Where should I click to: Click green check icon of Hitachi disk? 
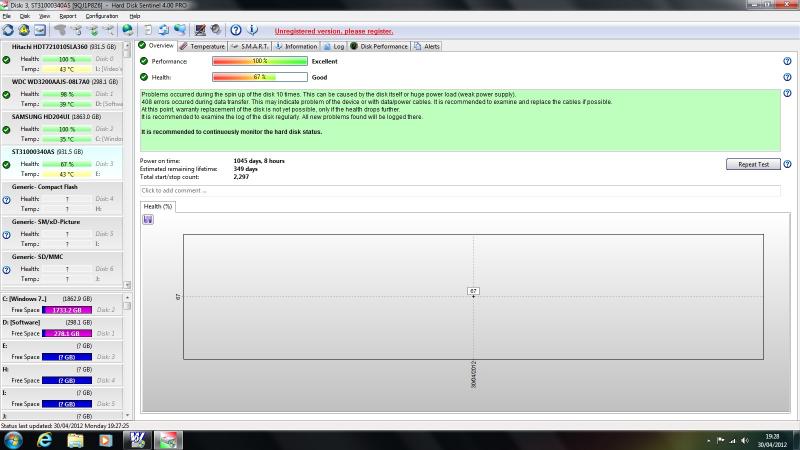coord(6,60)
